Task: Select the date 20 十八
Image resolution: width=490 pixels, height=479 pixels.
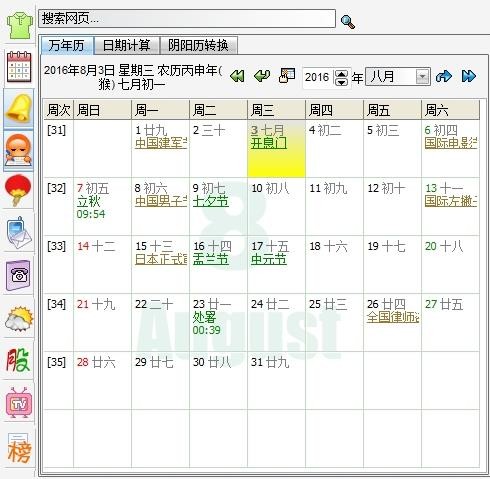Action: [x=450, y=265]
